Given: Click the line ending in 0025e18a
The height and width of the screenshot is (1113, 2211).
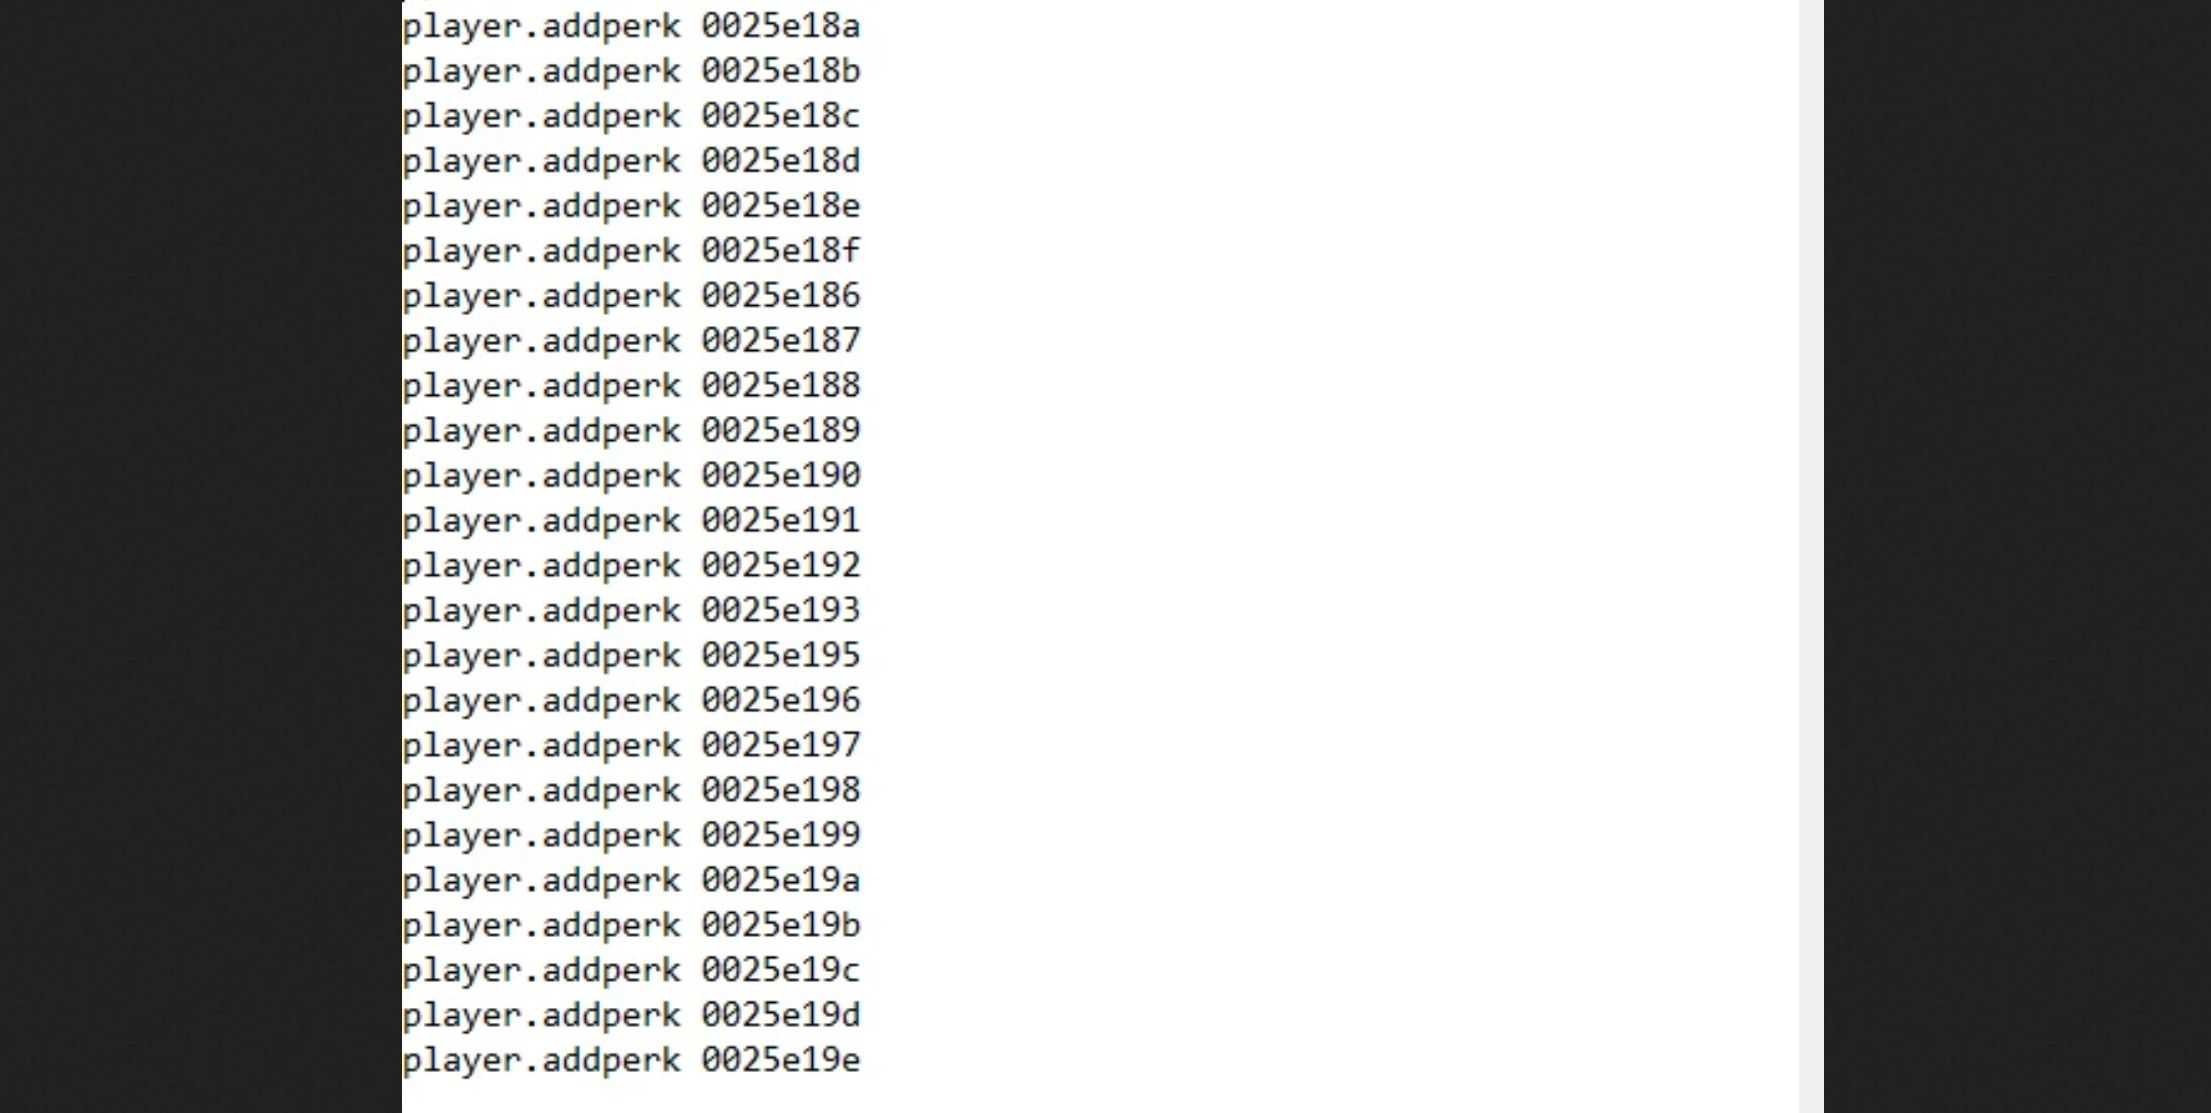Looking at the screenshot, I should point(631,26).
